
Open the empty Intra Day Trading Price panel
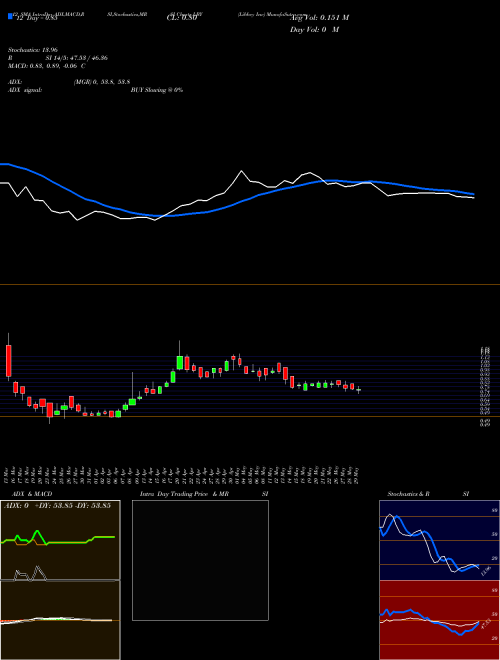200,560
